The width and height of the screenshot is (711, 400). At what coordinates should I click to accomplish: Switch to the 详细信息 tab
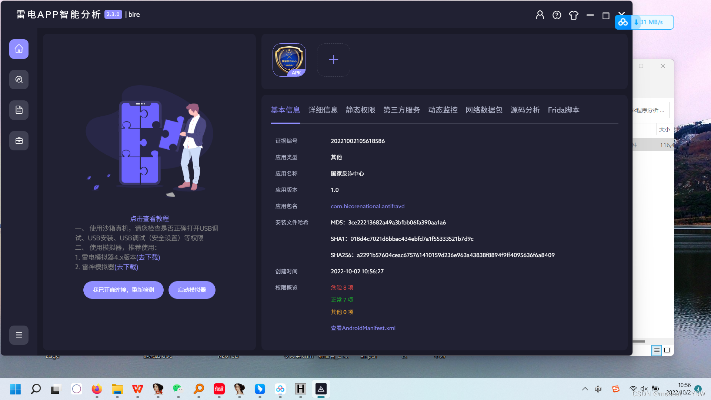pos(323,109)
